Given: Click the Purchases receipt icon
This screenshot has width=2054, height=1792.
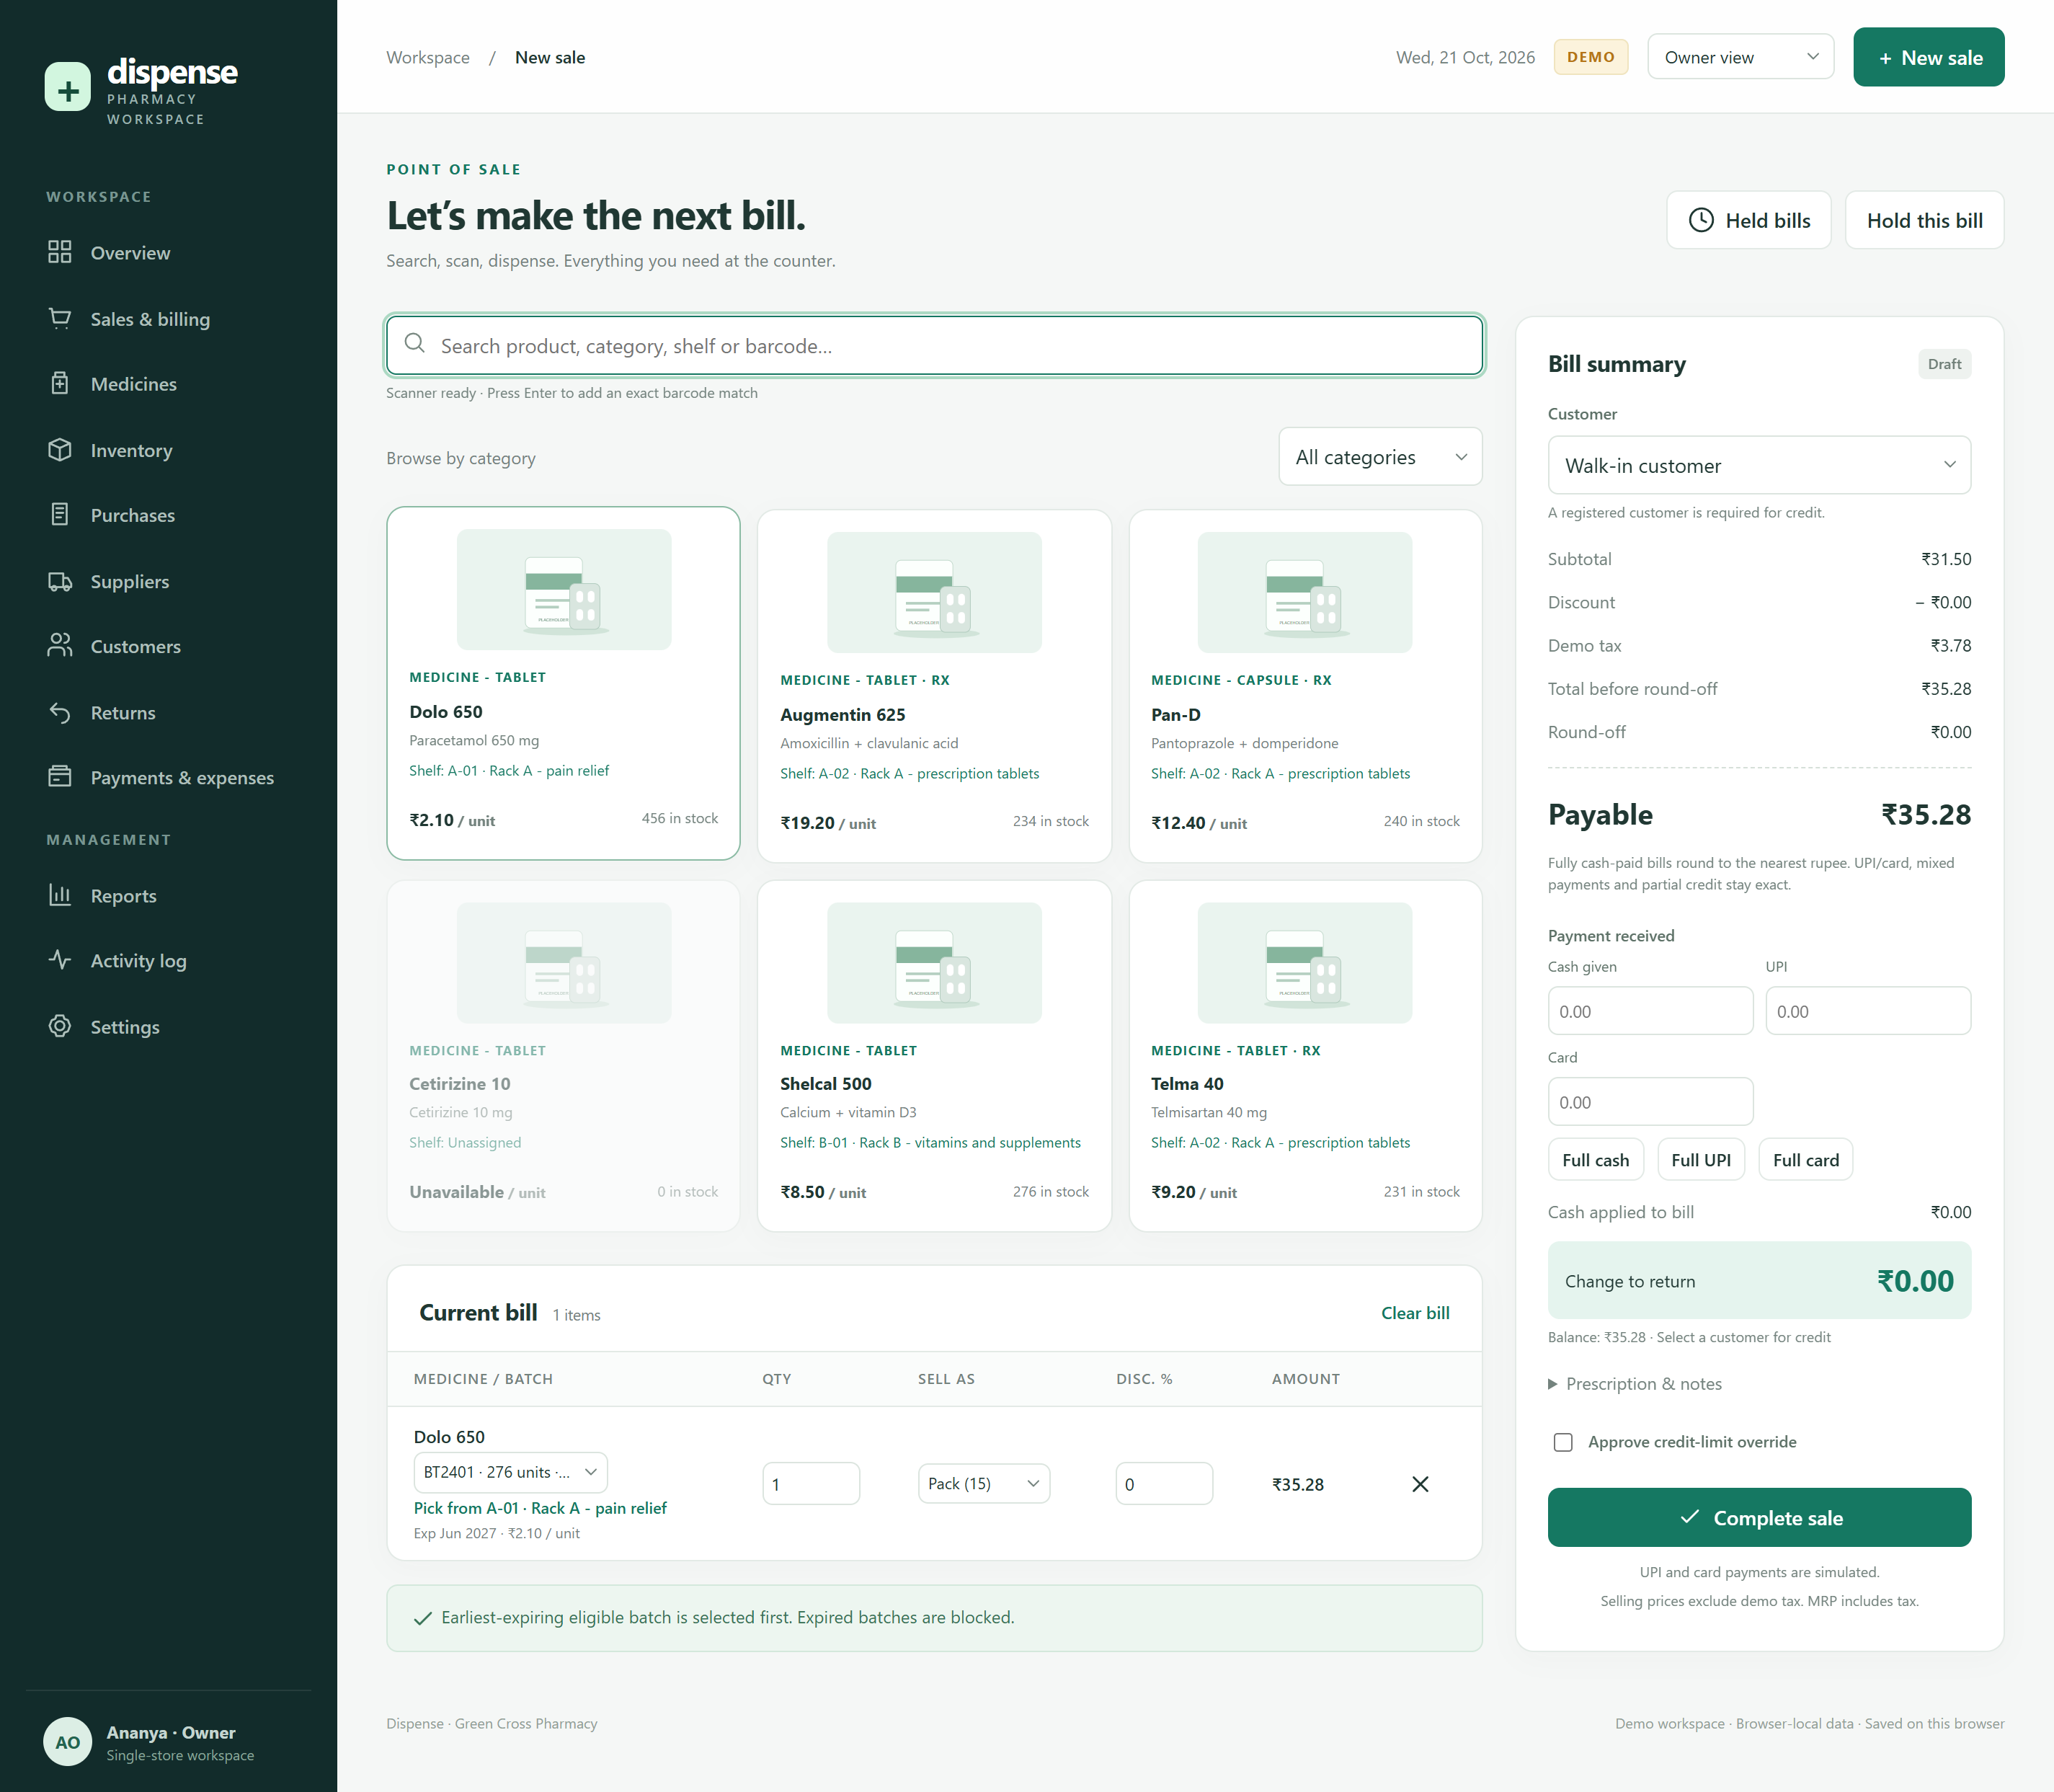Looking at the screenshot, I should (x=60, y=515).
